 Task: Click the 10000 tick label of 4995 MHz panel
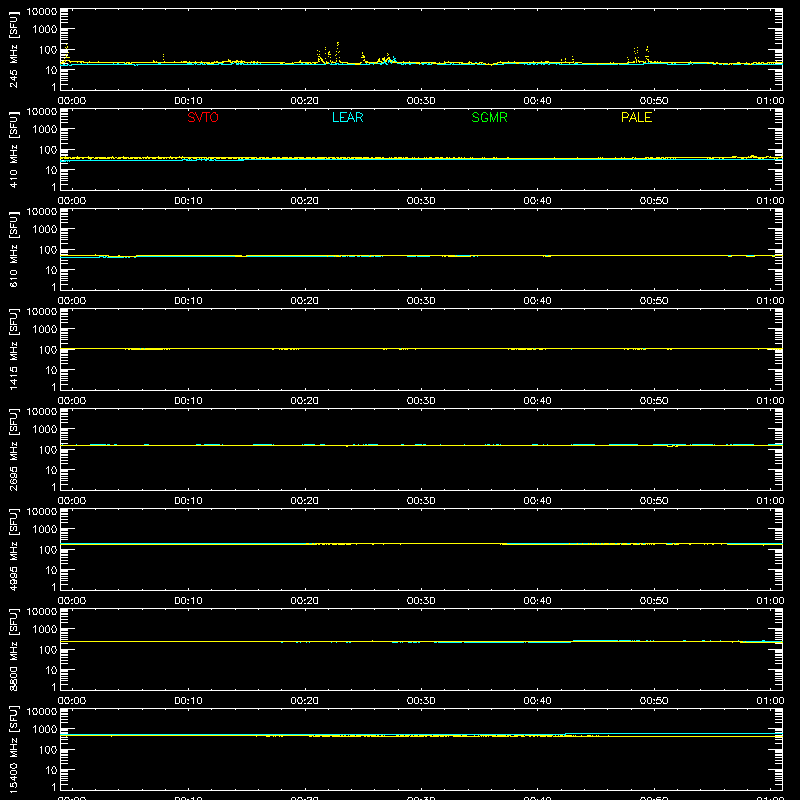[42, 512]
